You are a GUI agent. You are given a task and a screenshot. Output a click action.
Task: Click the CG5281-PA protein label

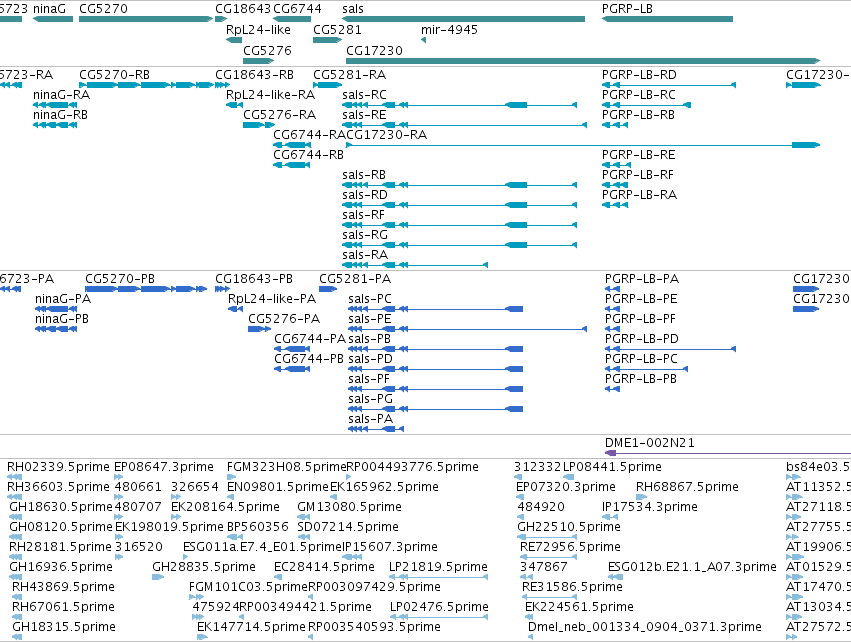pyautogui.click(x=355, y=278)
